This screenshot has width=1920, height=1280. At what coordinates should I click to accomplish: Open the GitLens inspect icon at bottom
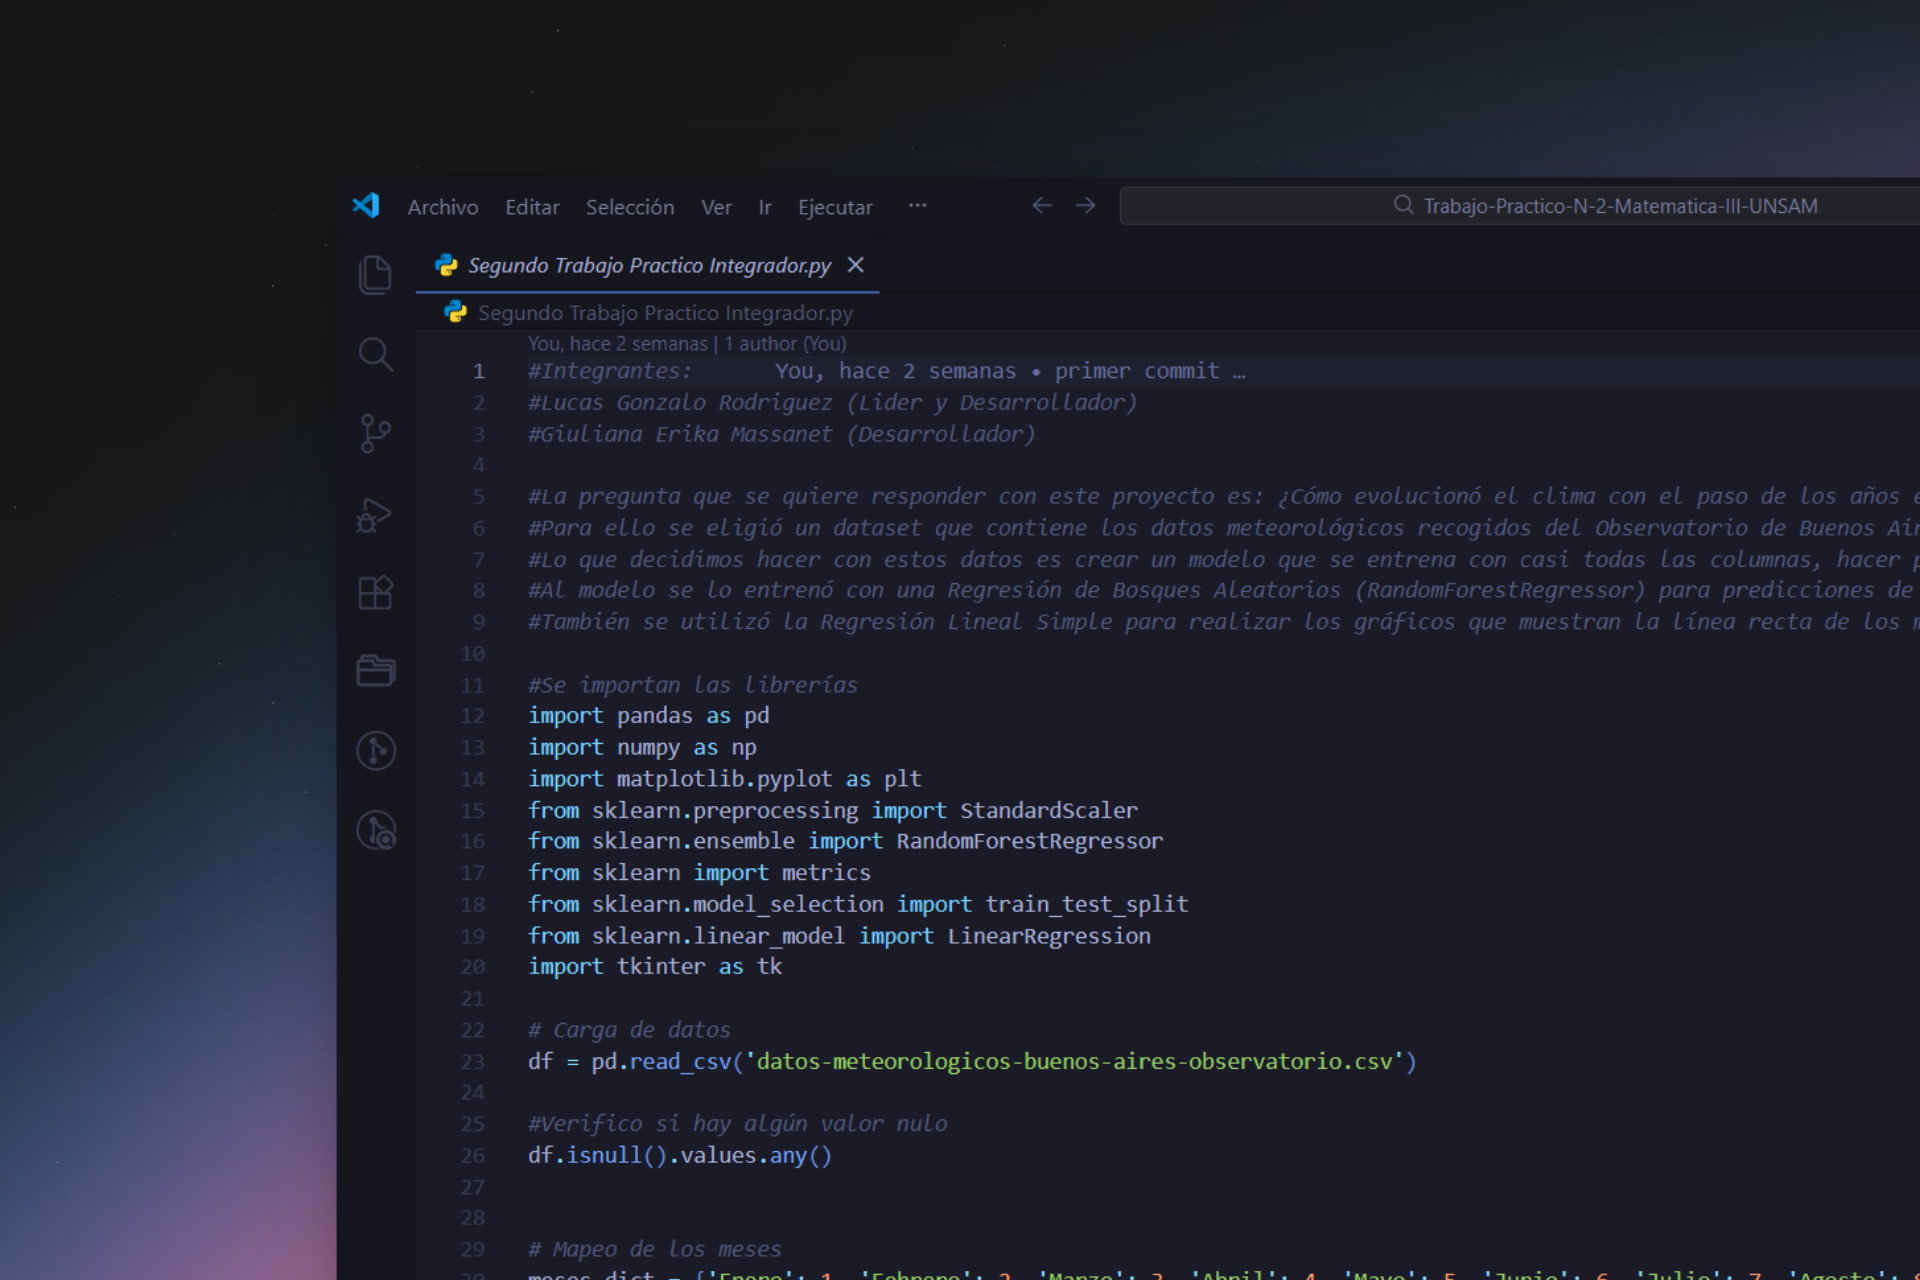[x=375, y=830]
